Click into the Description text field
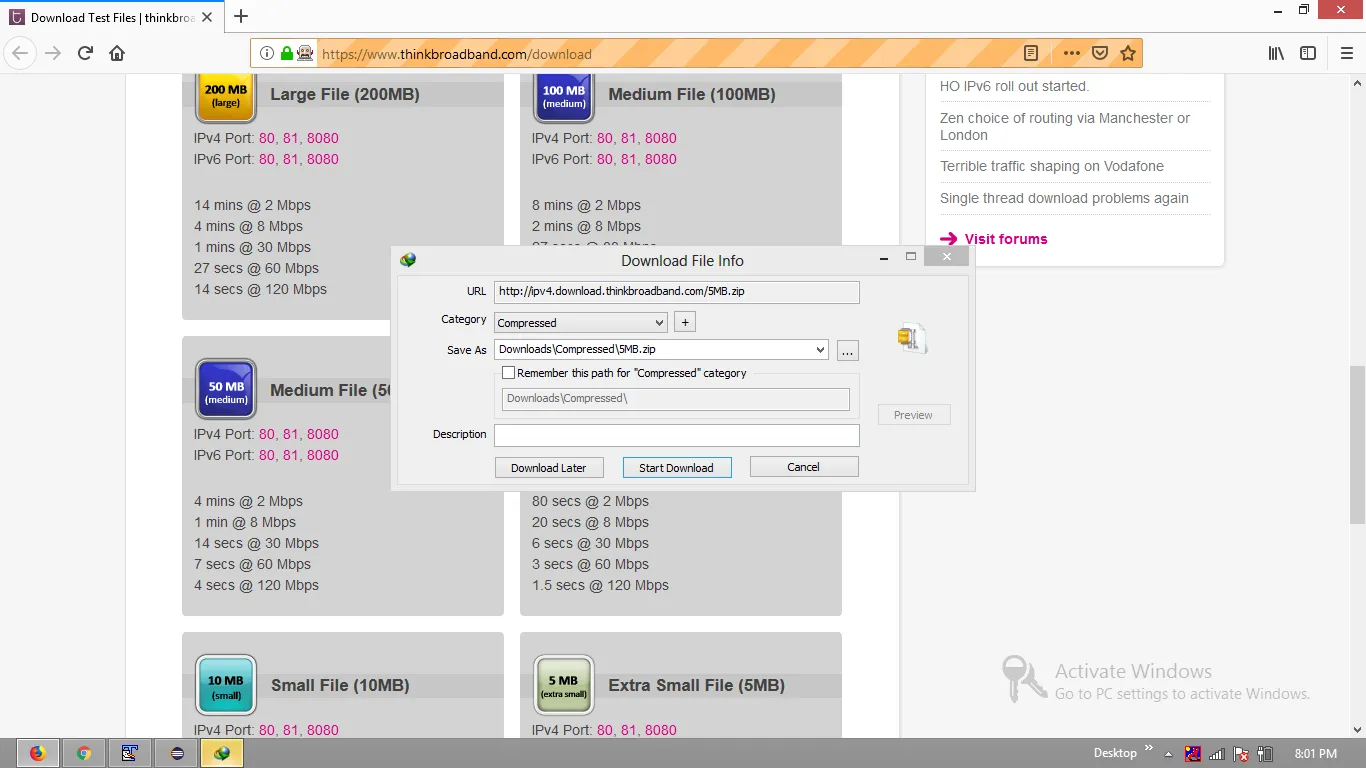 677,435
